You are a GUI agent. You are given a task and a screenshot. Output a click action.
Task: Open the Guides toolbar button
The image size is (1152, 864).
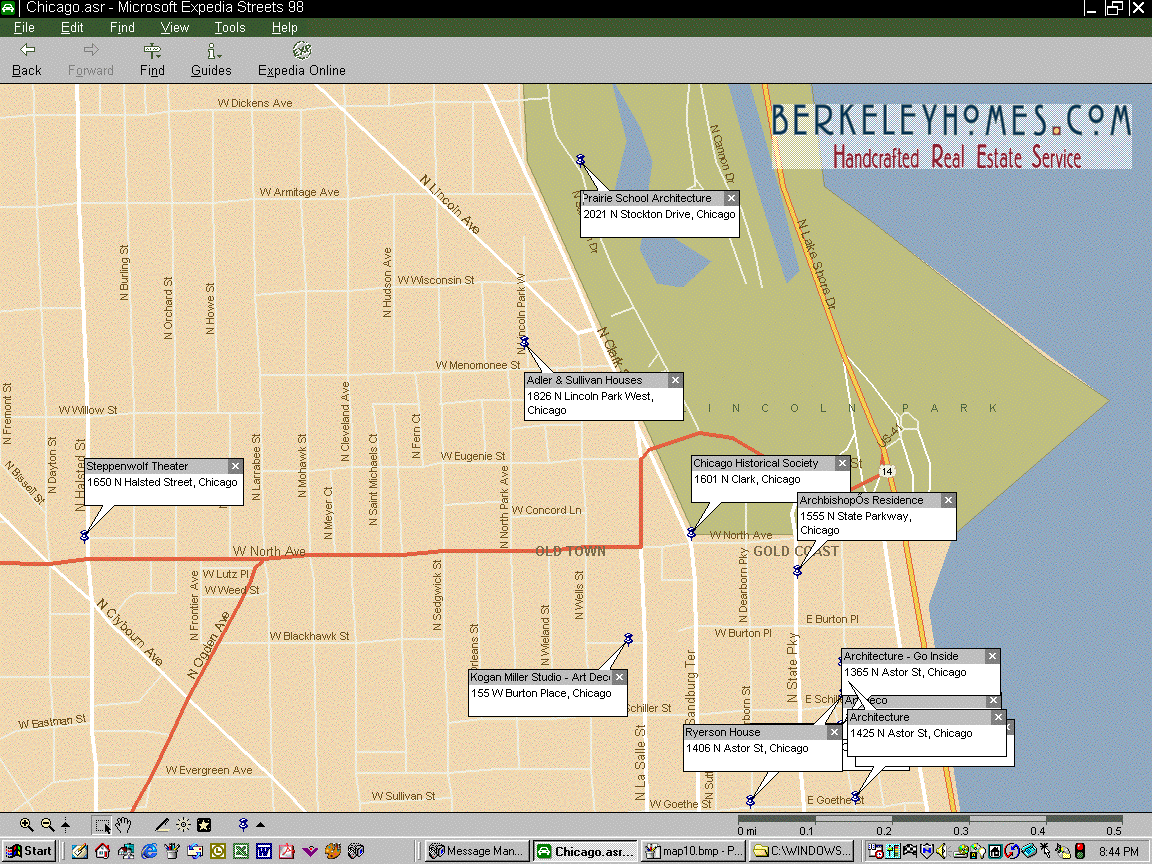click(211, 60)
